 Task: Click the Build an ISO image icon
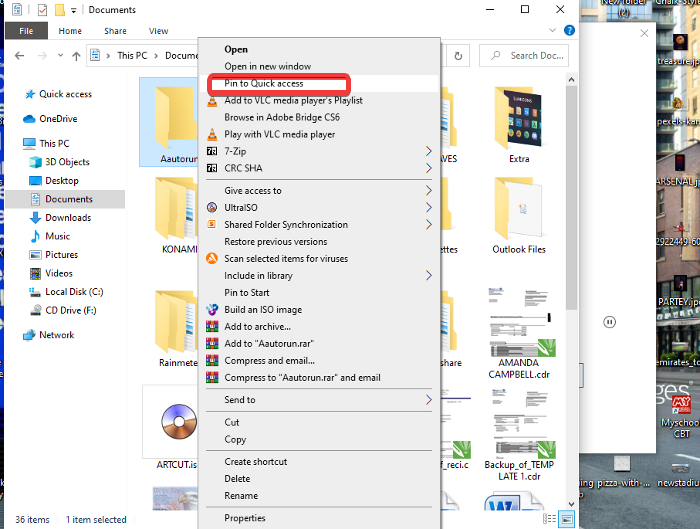pyautogui.click(x=212, y=310)
